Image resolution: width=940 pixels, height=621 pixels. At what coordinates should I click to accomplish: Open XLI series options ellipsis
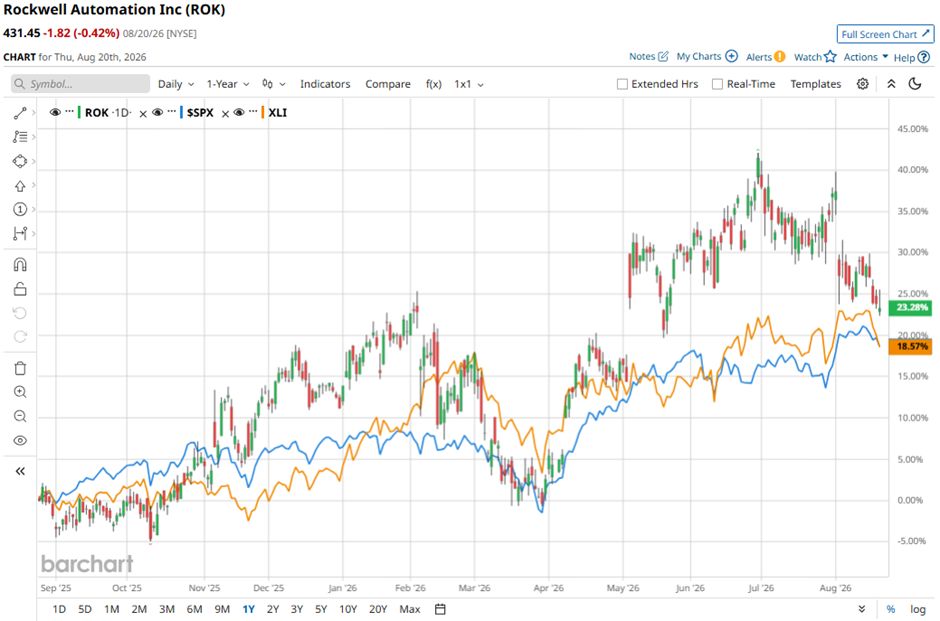253,111
